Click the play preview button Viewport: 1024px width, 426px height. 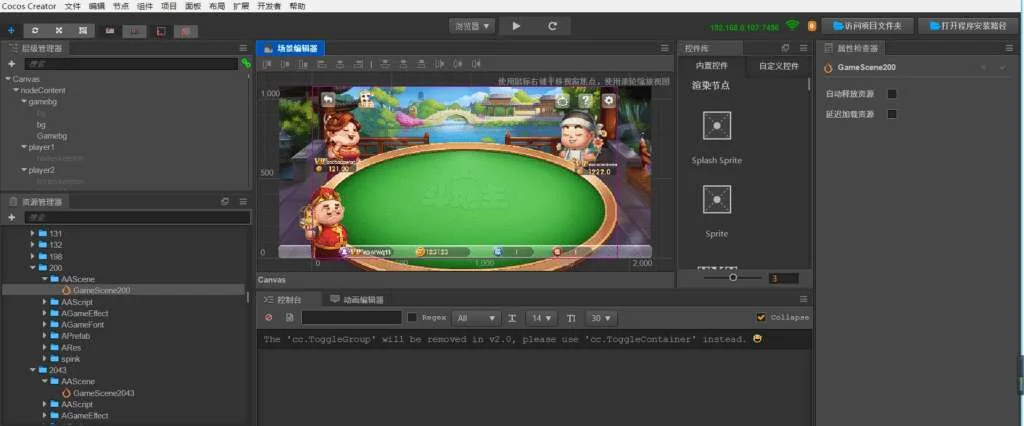tap(516, 25)
